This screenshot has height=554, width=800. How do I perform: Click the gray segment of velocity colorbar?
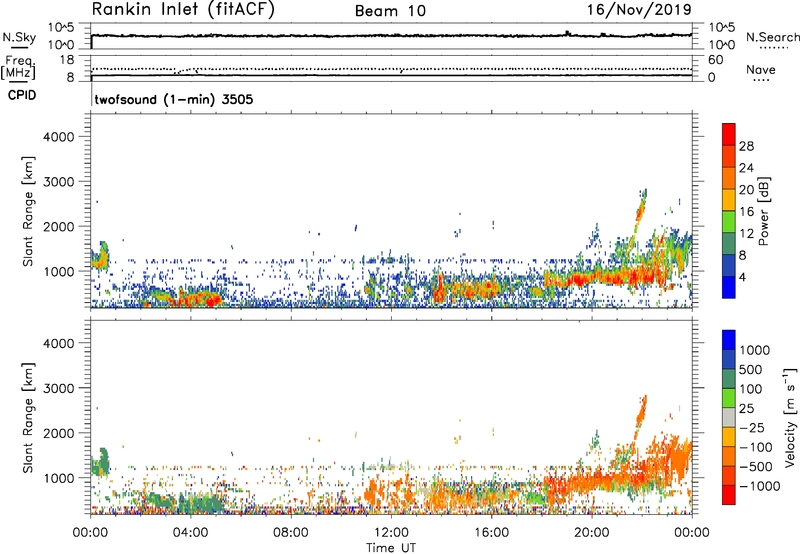point(729,417)
